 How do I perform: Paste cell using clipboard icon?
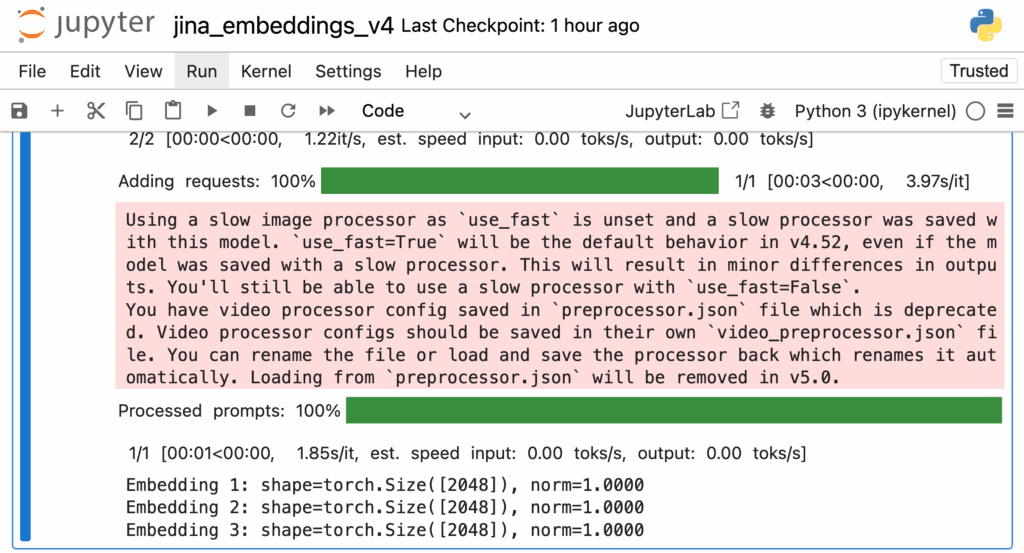tap(173, 111)
